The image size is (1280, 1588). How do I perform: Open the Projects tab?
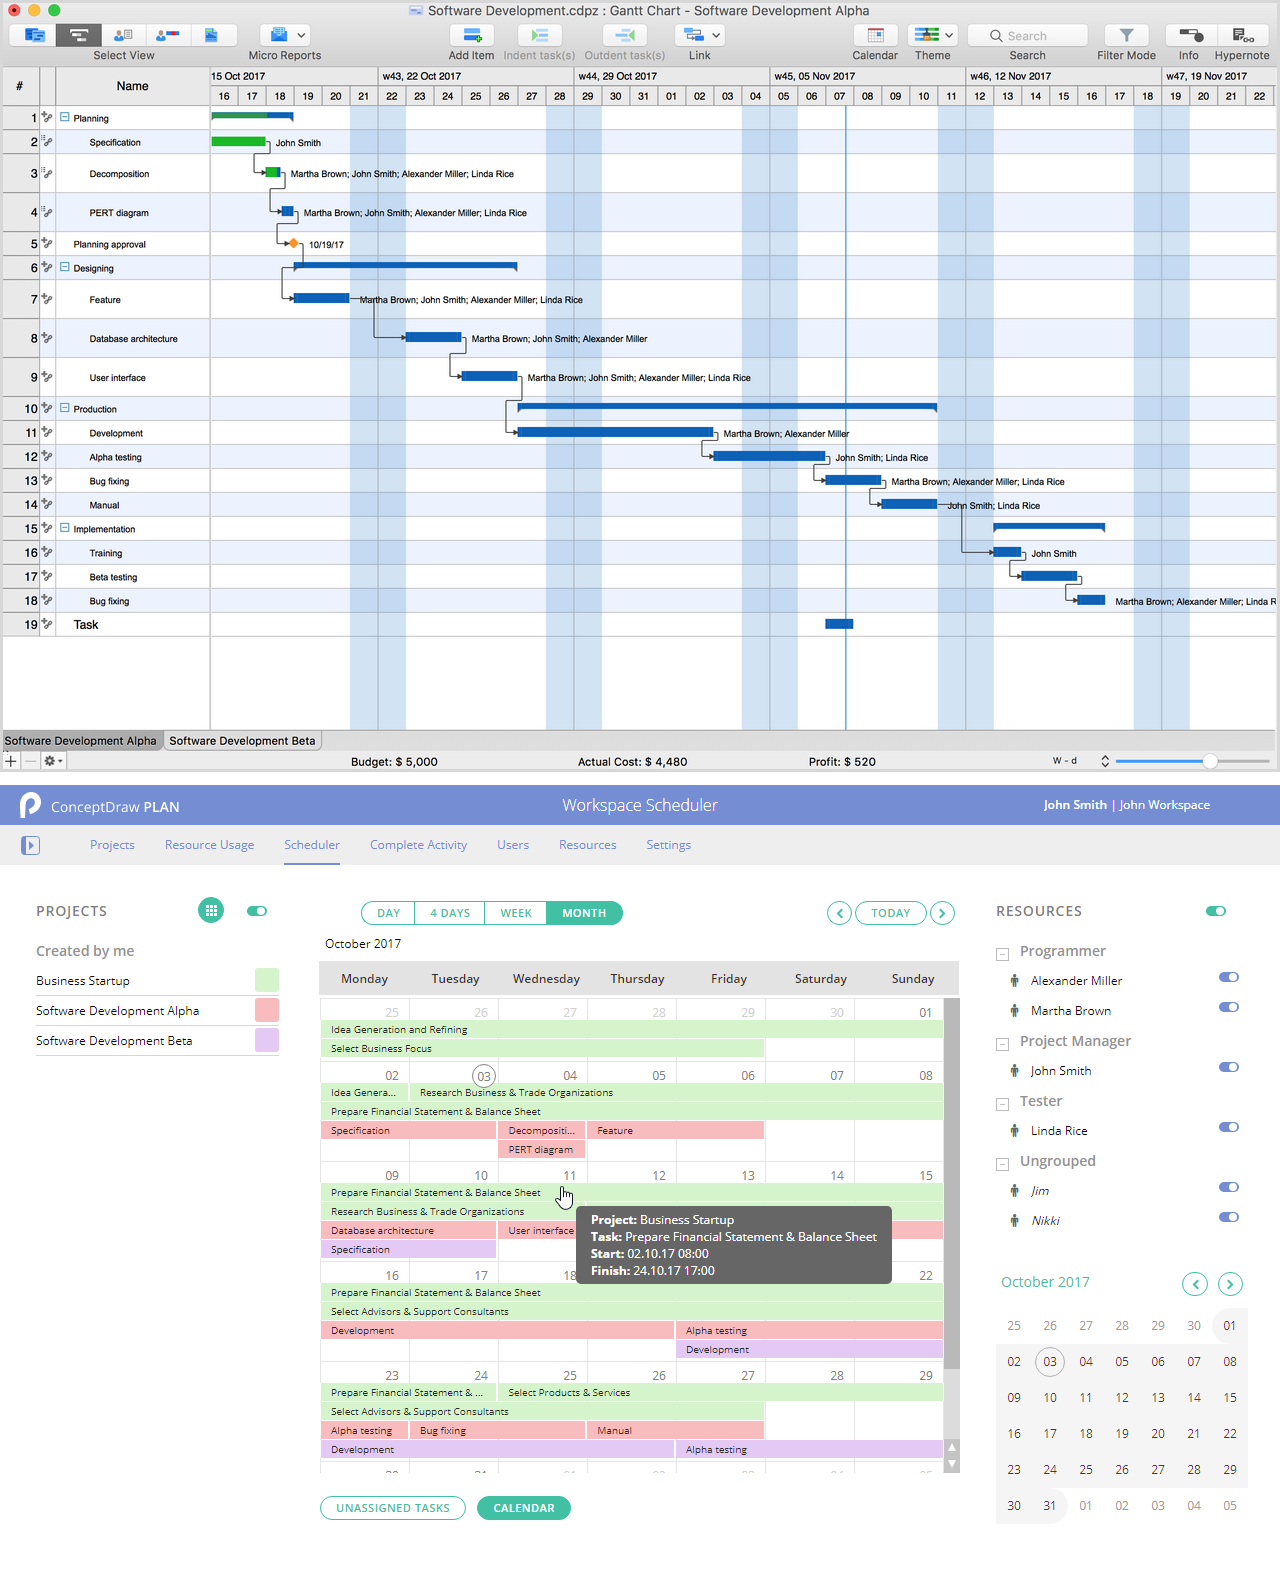click(x=112, y=845)
